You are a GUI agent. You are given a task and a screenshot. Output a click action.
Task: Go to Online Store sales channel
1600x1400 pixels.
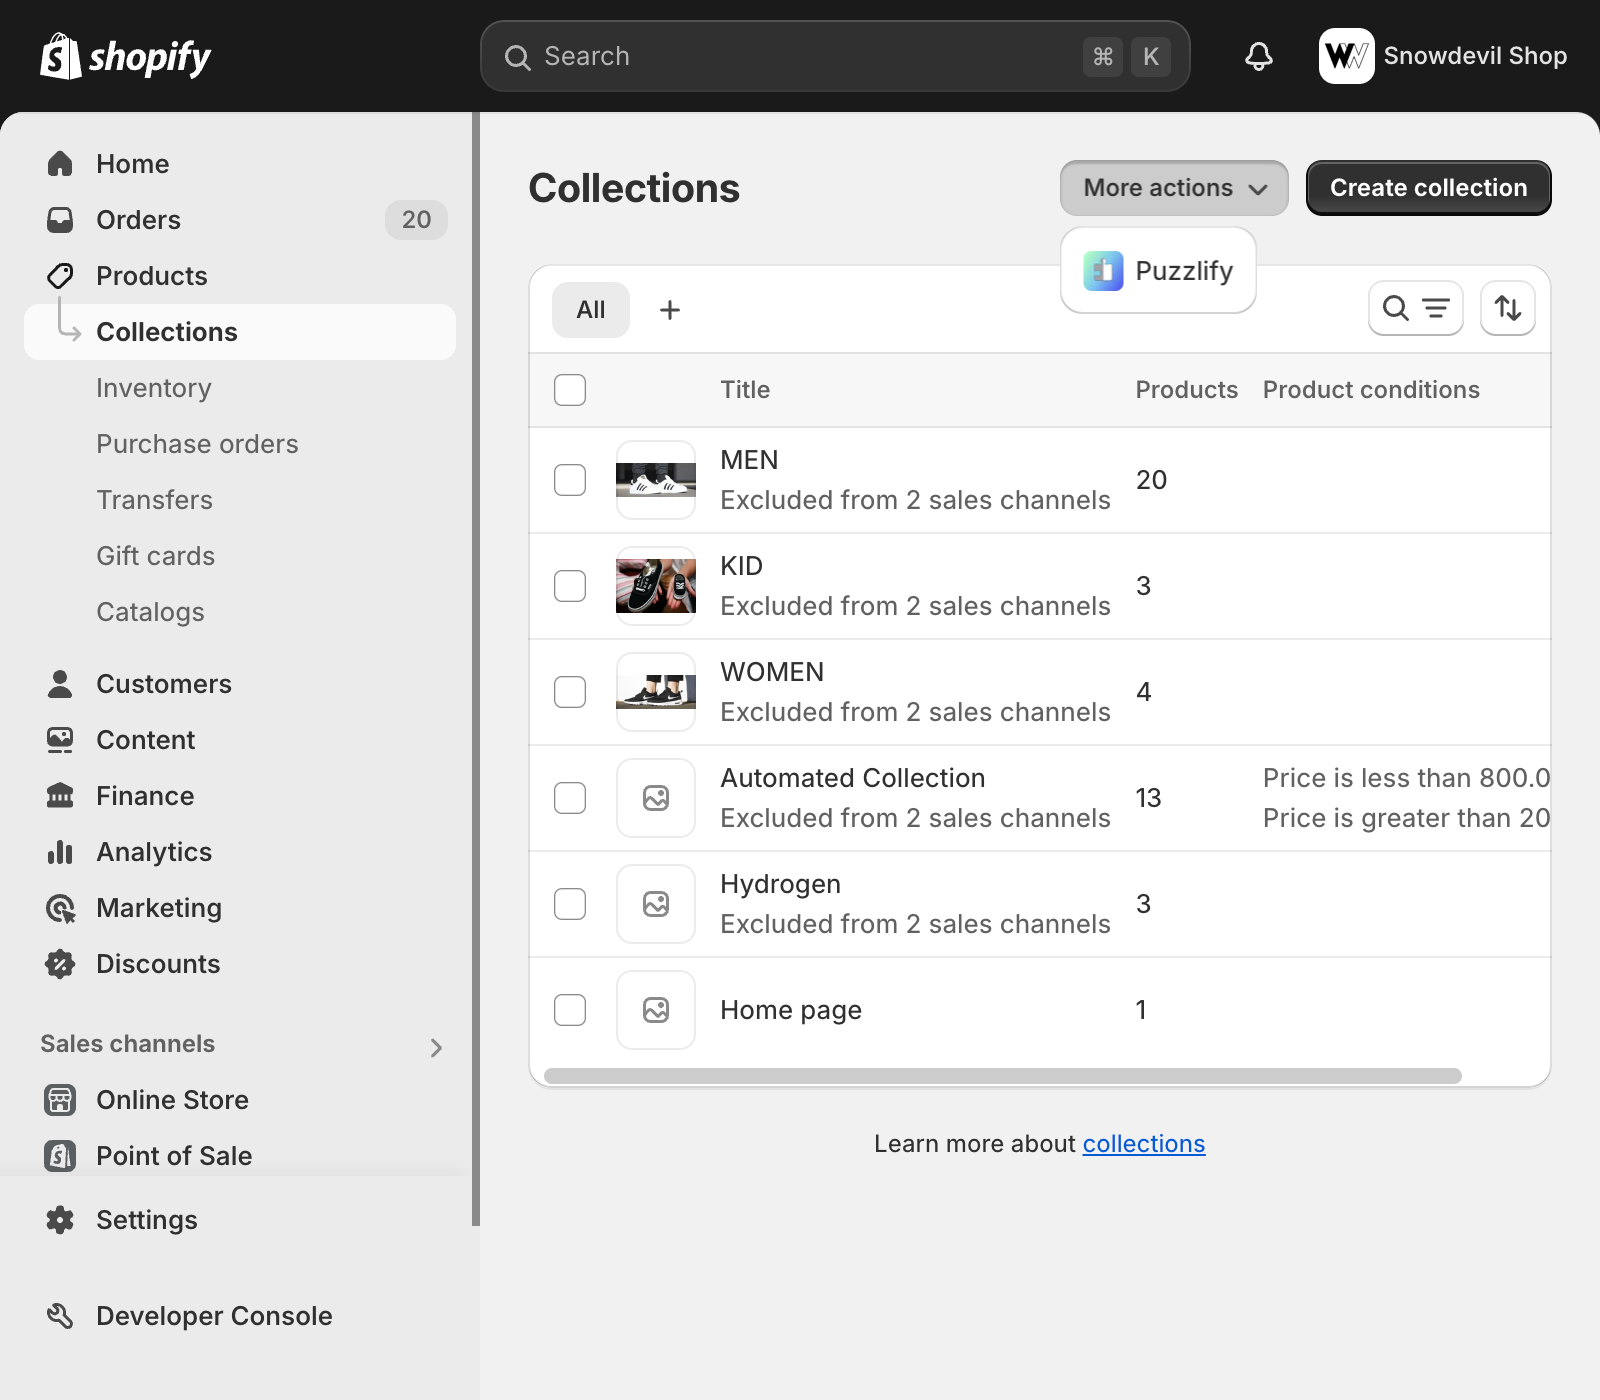click(x=172, y=1100)
